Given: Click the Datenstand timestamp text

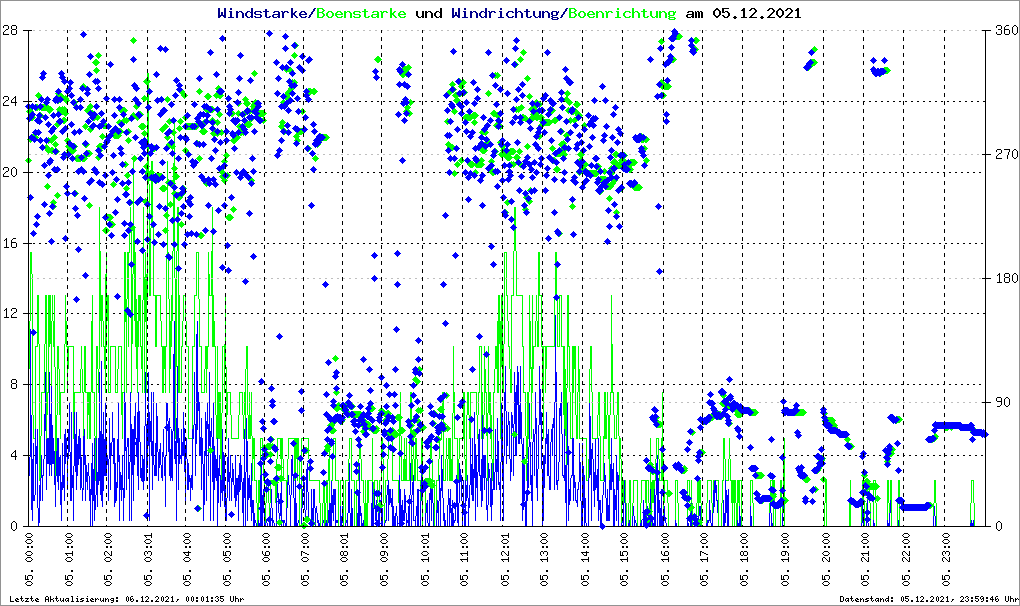Looking at the screenshot, I should tap(927, 599).
